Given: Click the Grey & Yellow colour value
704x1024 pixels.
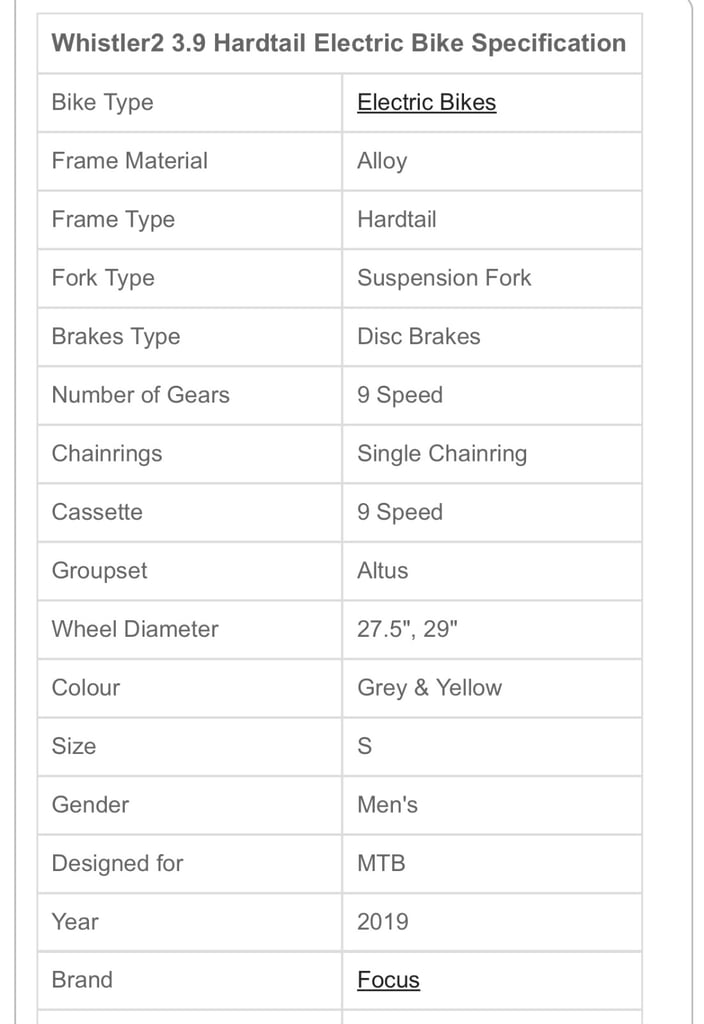Looking at the screenshot, I should pyautogui.click(x=430, y=688).
